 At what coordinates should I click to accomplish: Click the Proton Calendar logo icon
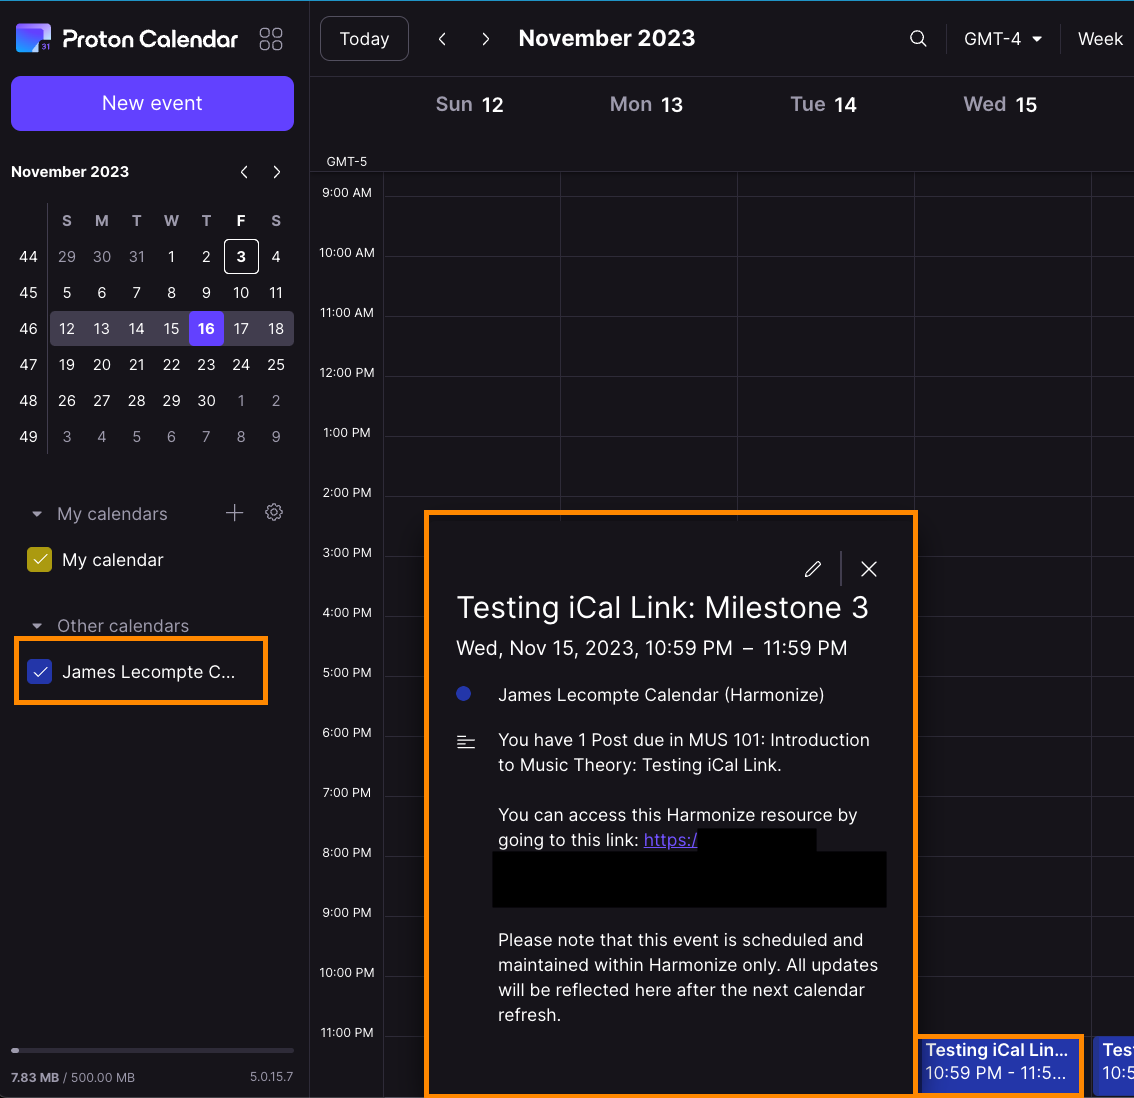pyautogui.click(x=33, y=38)
